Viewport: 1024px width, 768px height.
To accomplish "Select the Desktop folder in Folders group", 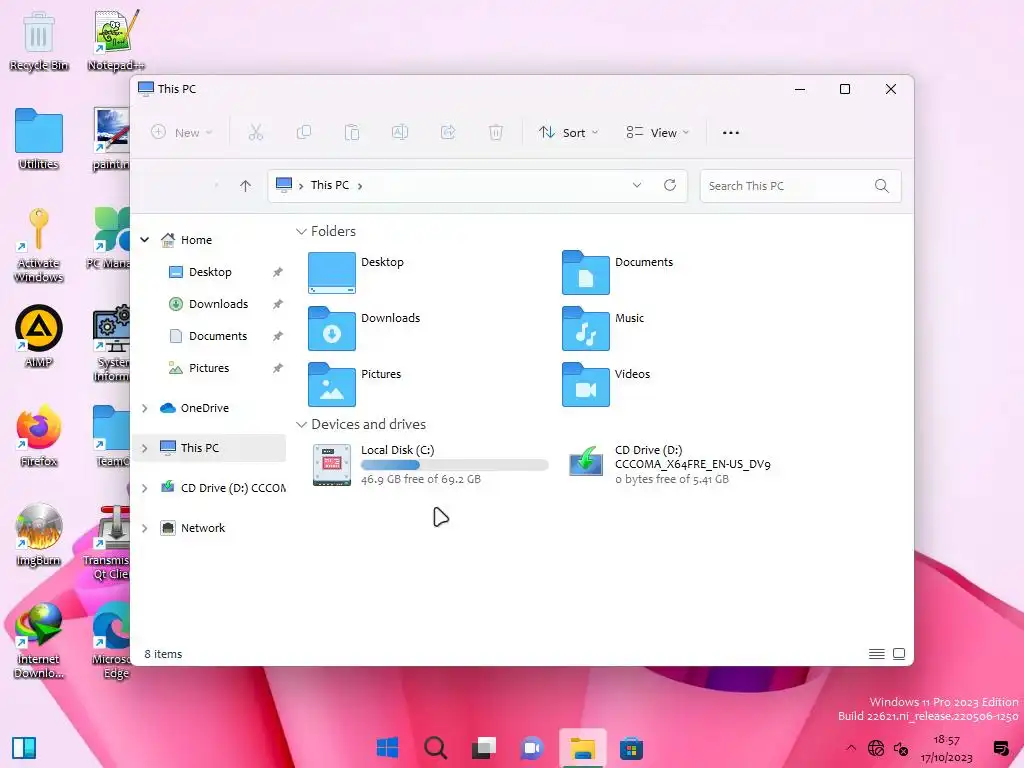I will click(x=356, y=272).
